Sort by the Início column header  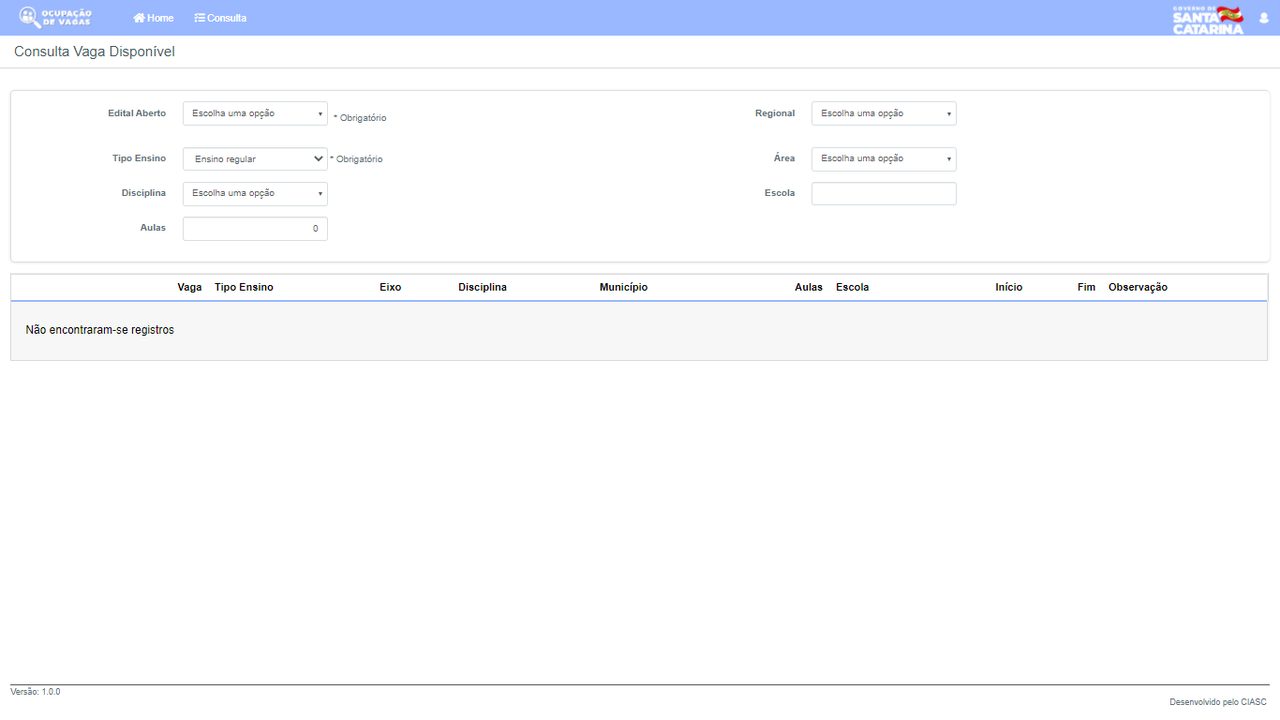click(x=1009, y=287)
